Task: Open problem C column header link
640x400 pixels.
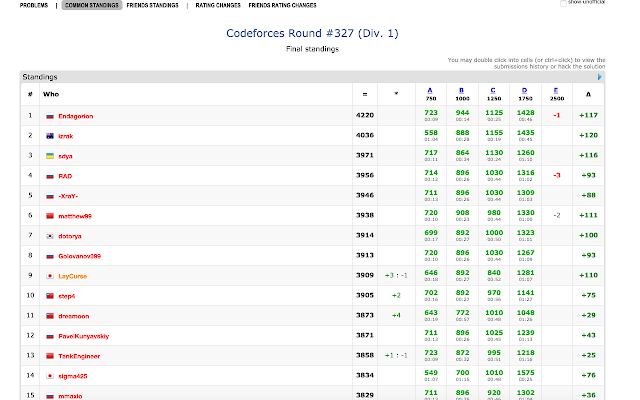Action: pyautogui.click(x=493, y=90)
